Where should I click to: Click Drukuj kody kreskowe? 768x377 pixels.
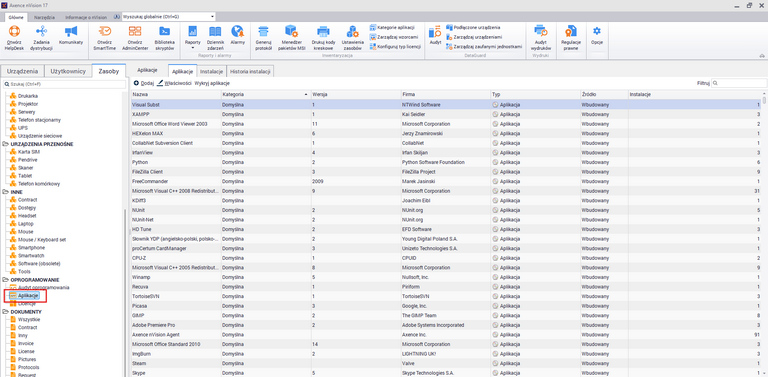click(323, 38)
